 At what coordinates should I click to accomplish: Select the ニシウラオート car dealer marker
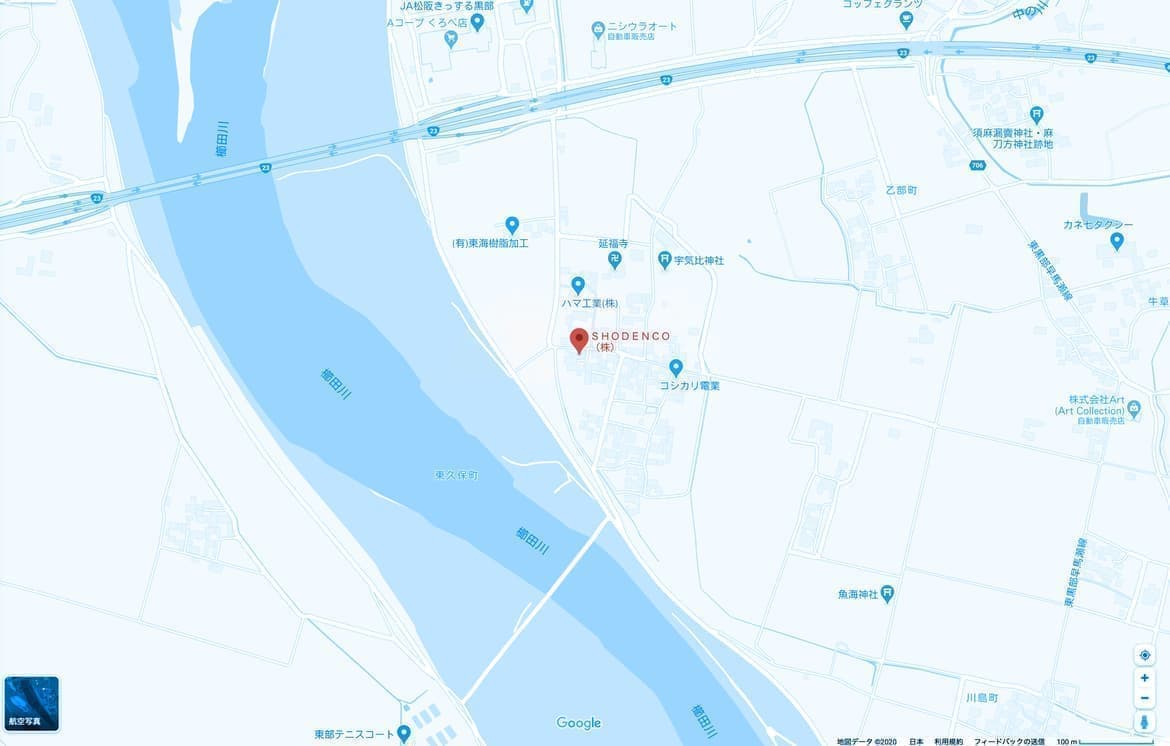(598, 31)
